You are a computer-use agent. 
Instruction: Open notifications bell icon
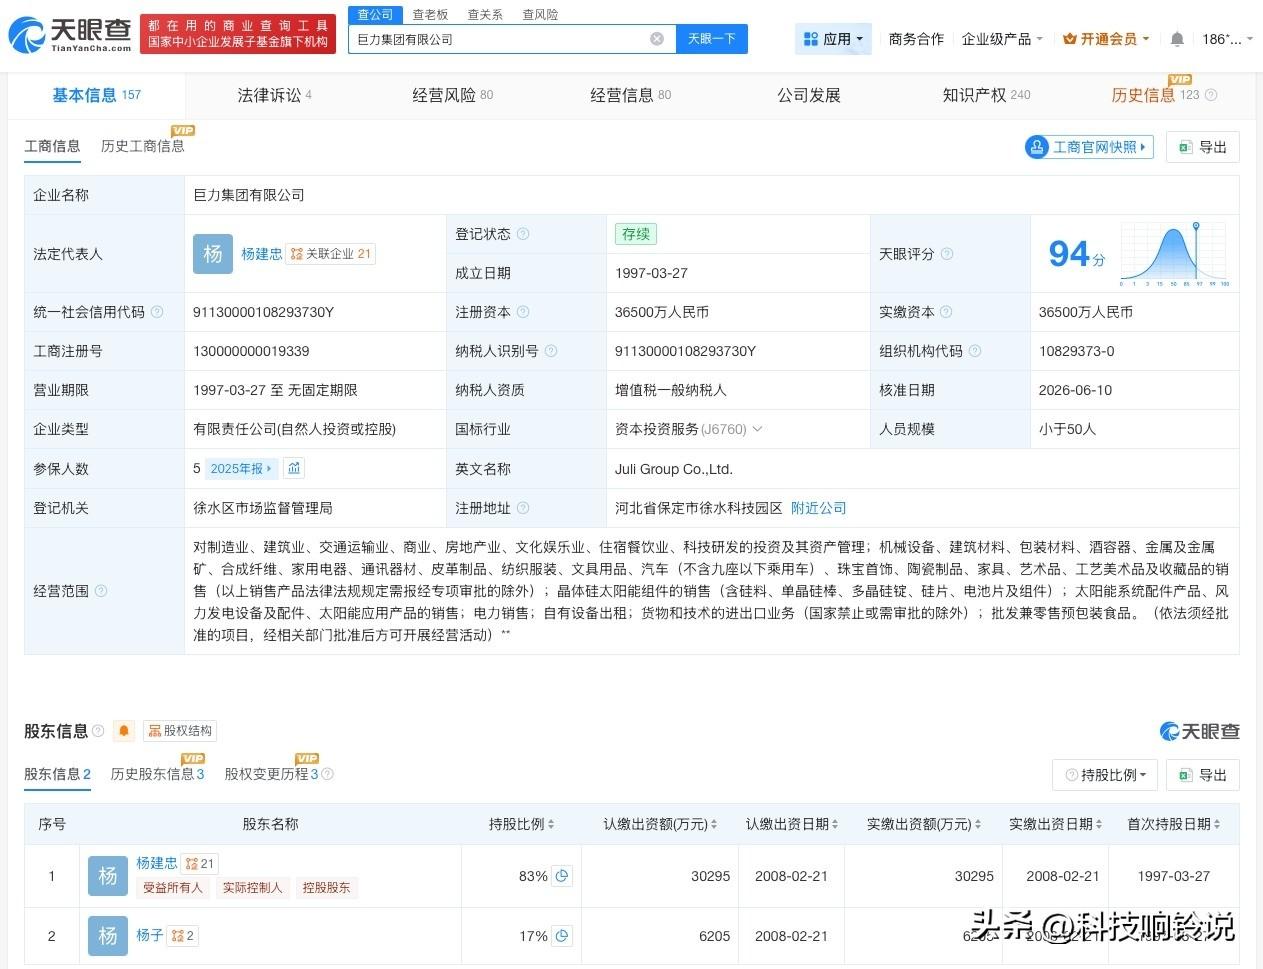click(1177, 39)
